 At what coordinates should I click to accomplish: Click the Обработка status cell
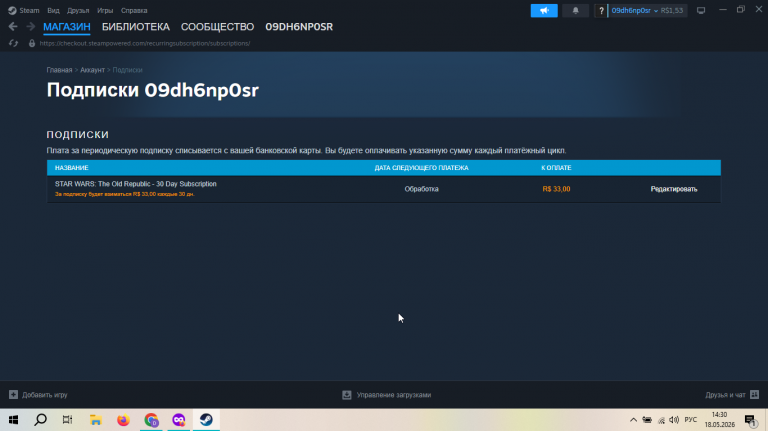pyautogui.click(x=421, y=189)
